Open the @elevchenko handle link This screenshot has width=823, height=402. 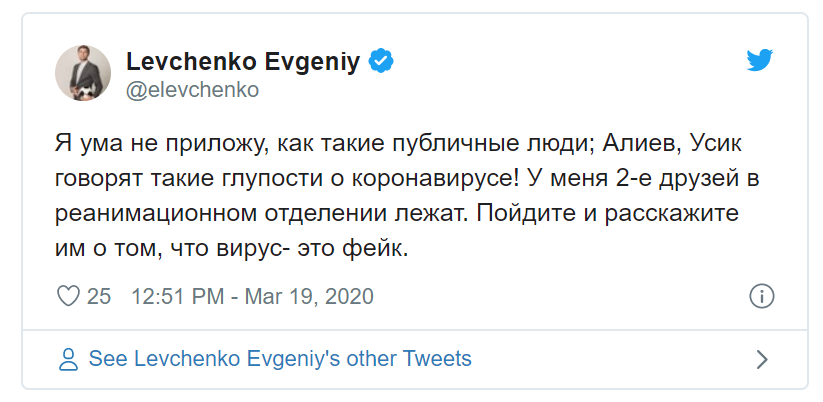[x=193, y=90]
